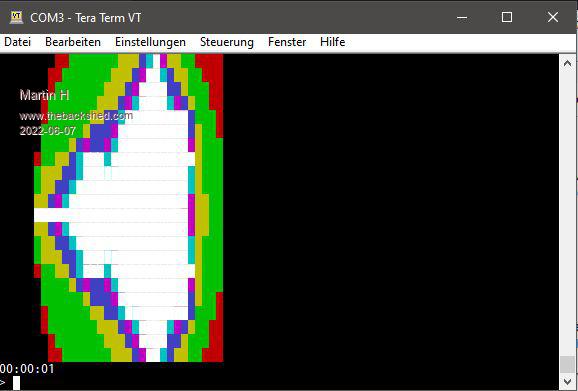Click the empty vertical scrollbar track

click(x=567, y=214)
